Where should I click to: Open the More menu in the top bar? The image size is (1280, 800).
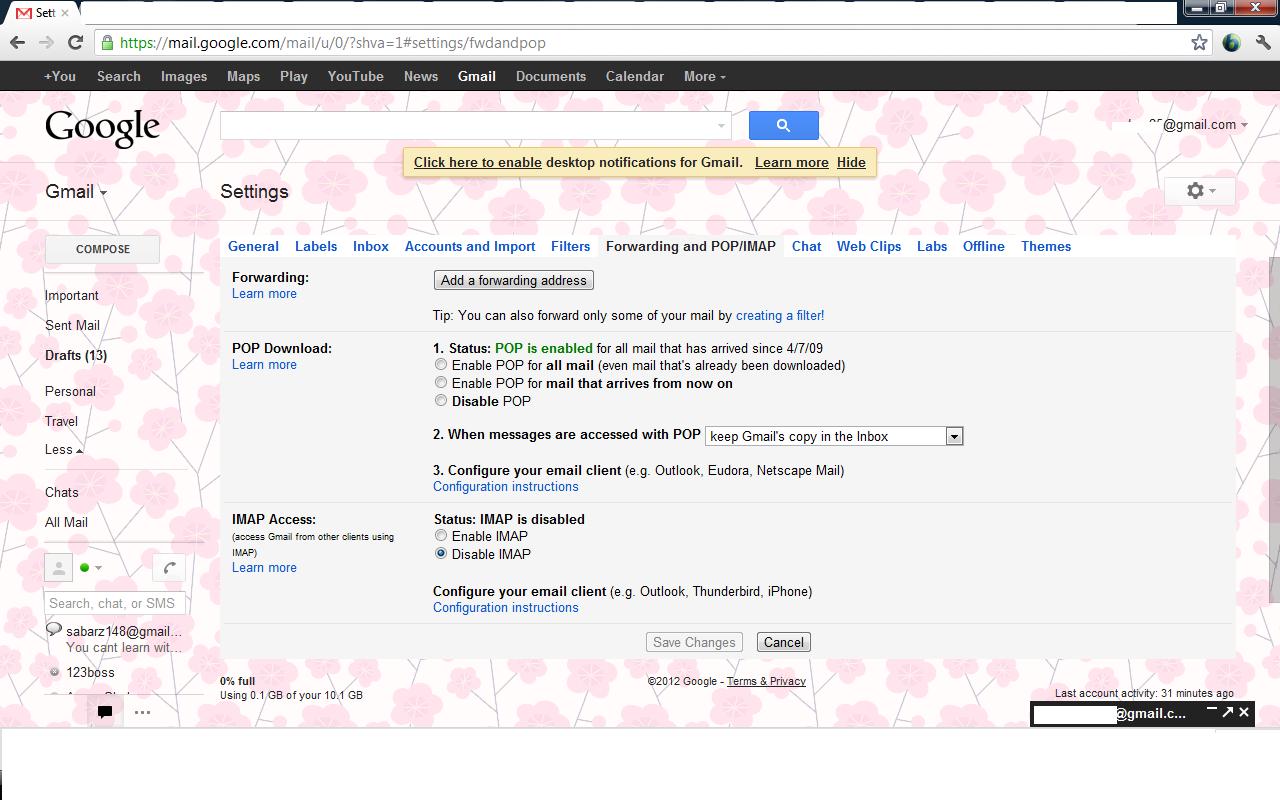[x=704, y=76]
